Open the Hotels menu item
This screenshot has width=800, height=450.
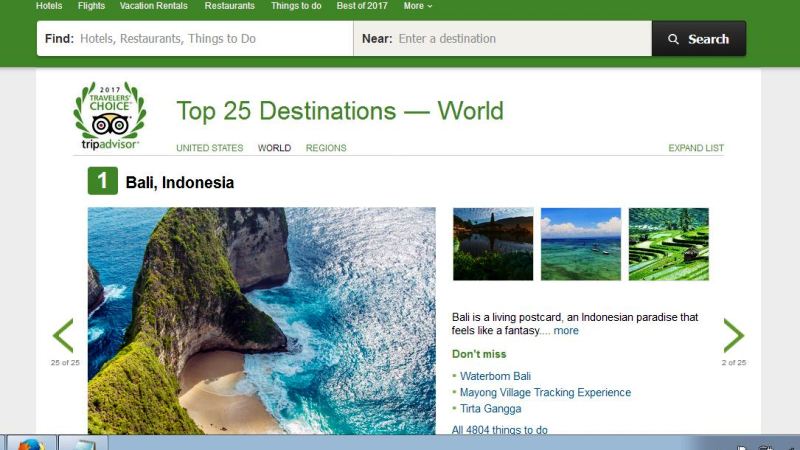click(x=49, y=6)
